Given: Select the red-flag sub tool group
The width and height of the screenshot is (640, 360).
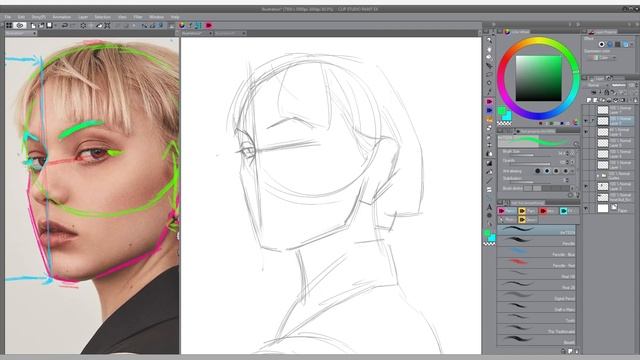Looking at the screenshot, I should click(x=549, y=211).
